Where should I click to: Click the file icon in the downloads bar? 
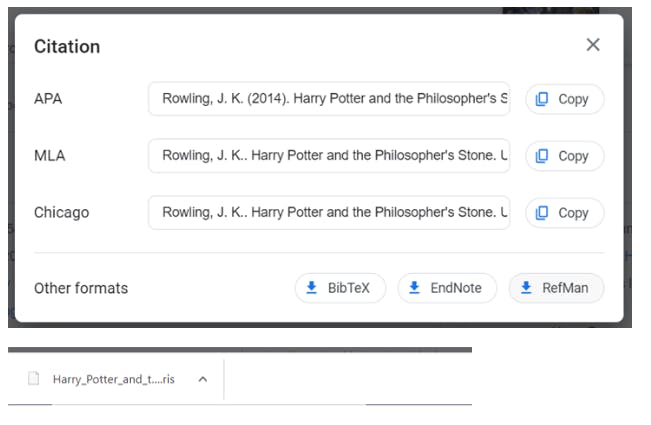(33, 379)
